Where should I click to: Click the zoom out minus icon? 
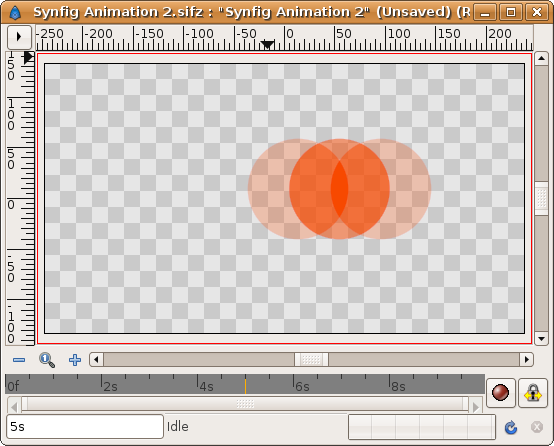19,360
